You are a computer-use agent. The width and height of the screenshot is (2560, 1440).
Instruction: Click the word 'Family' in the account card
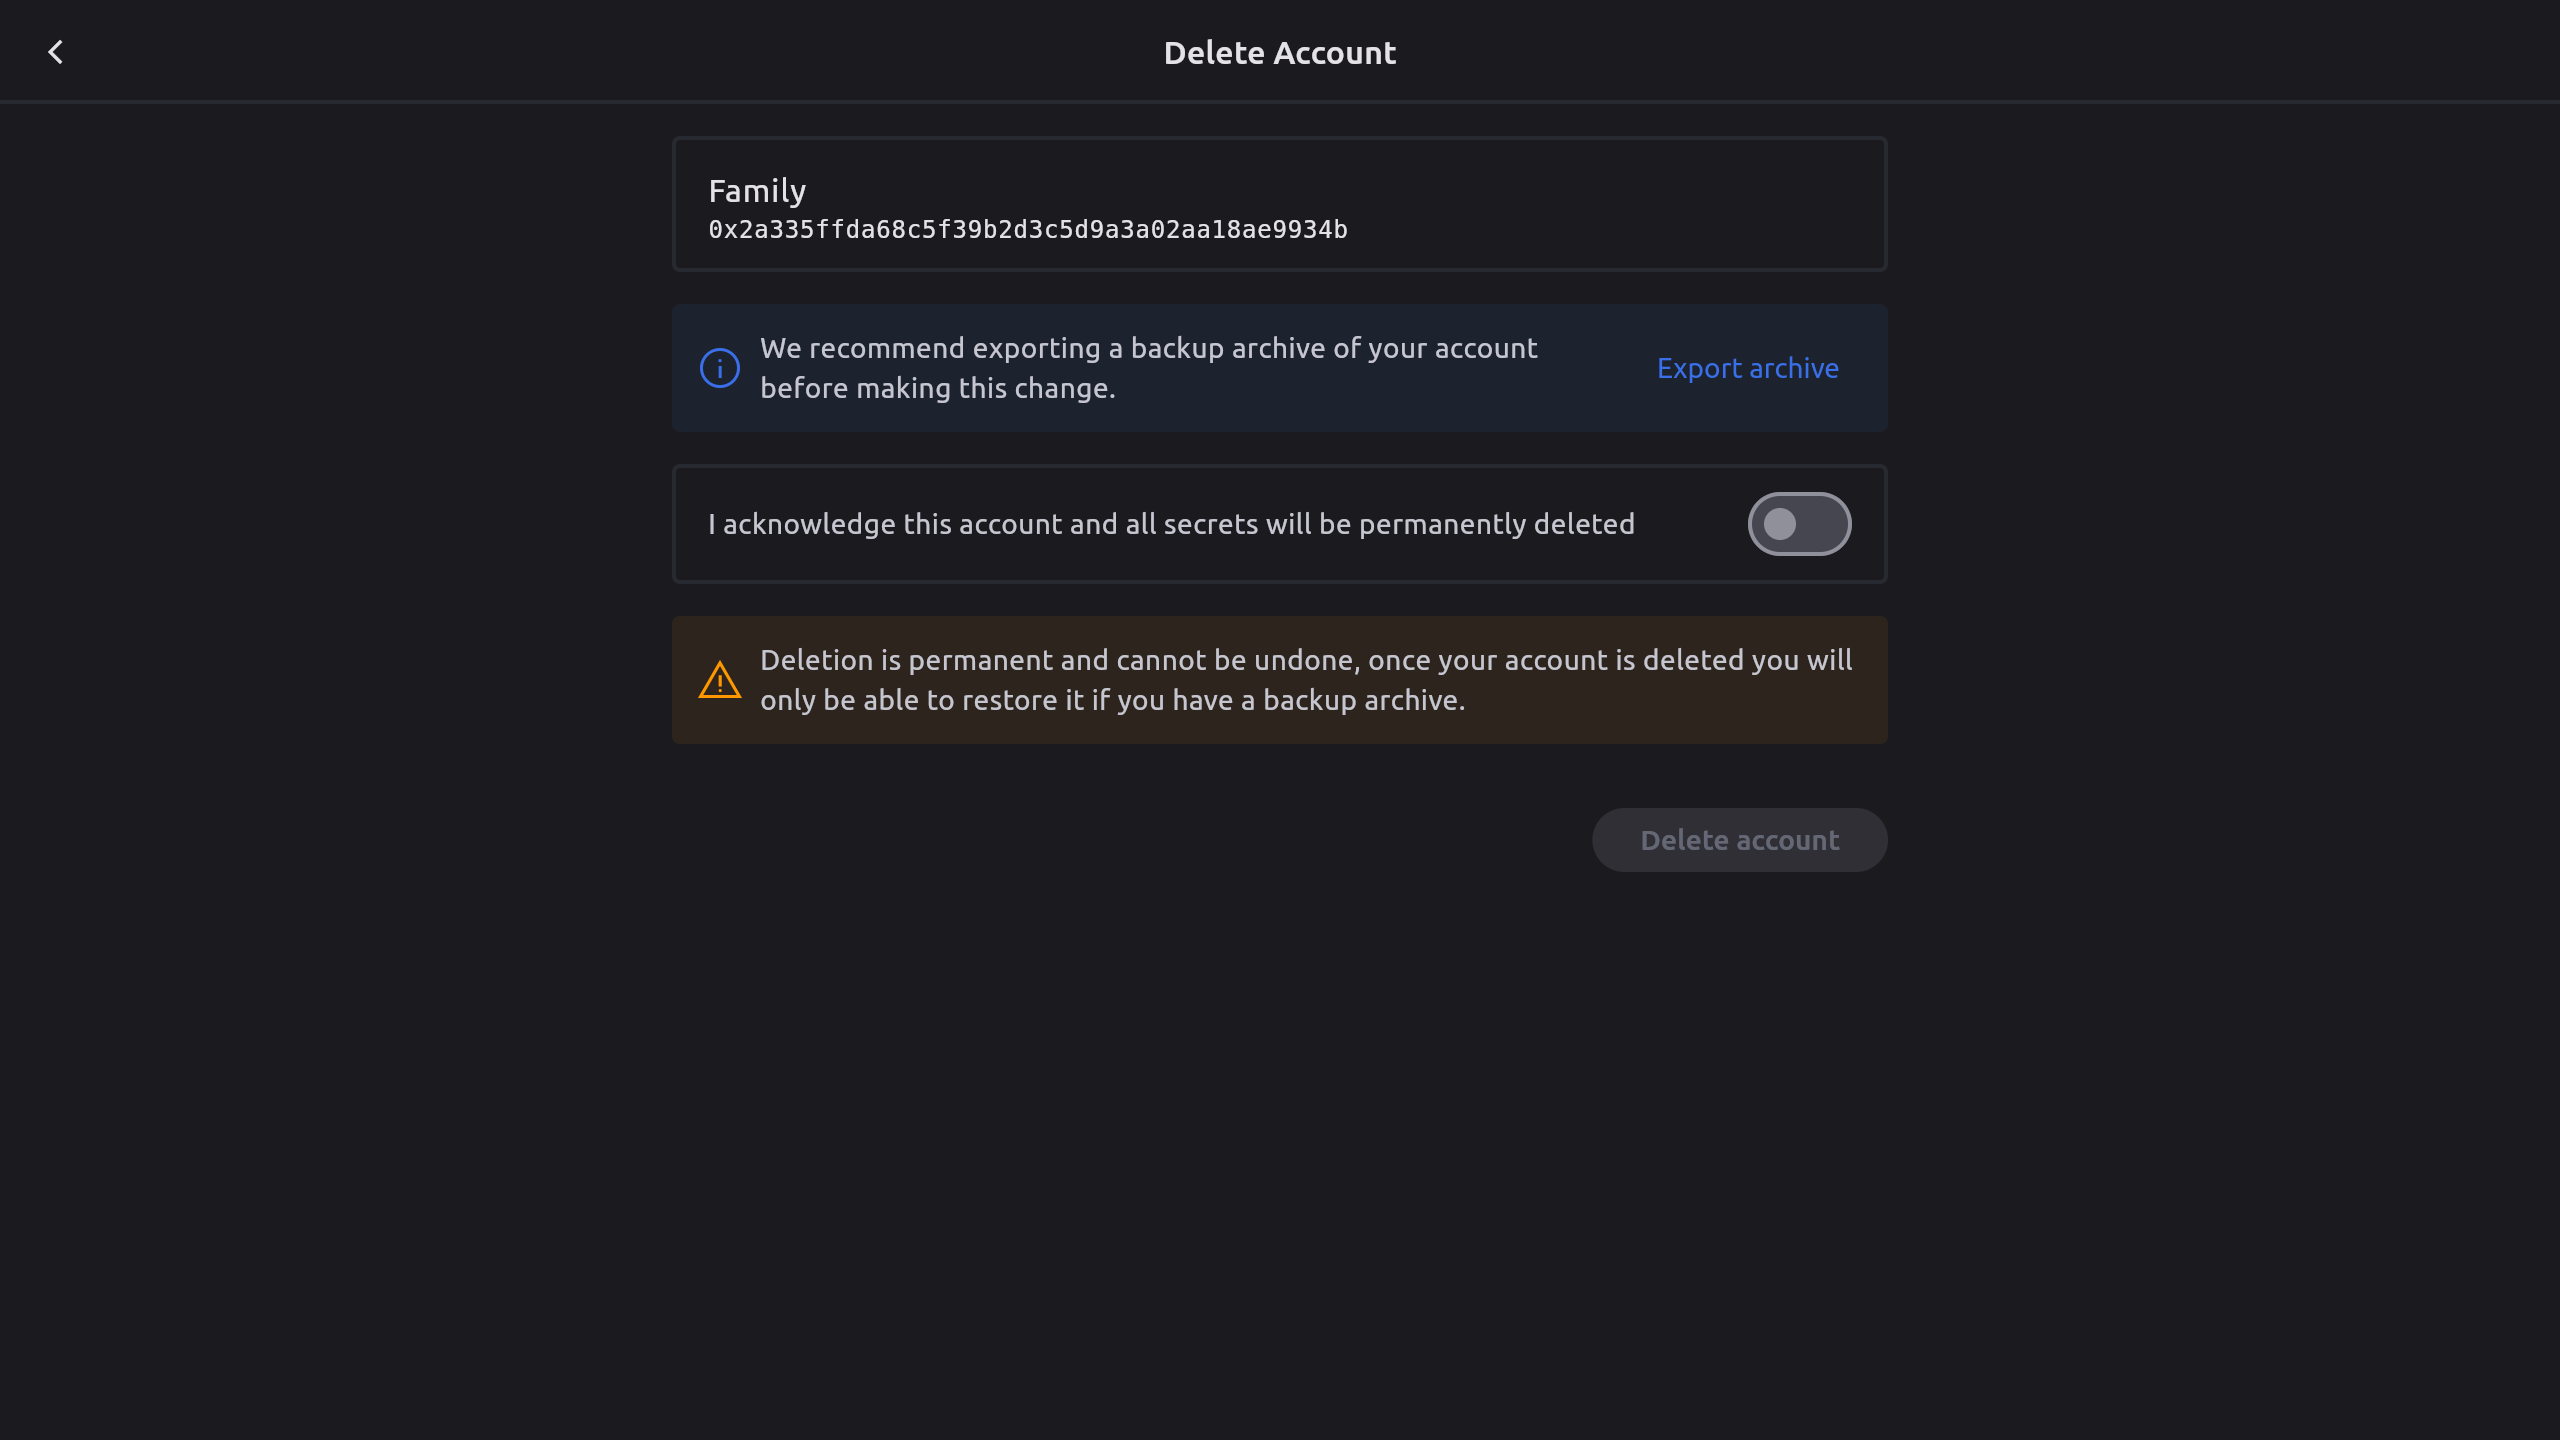[757, 191]
